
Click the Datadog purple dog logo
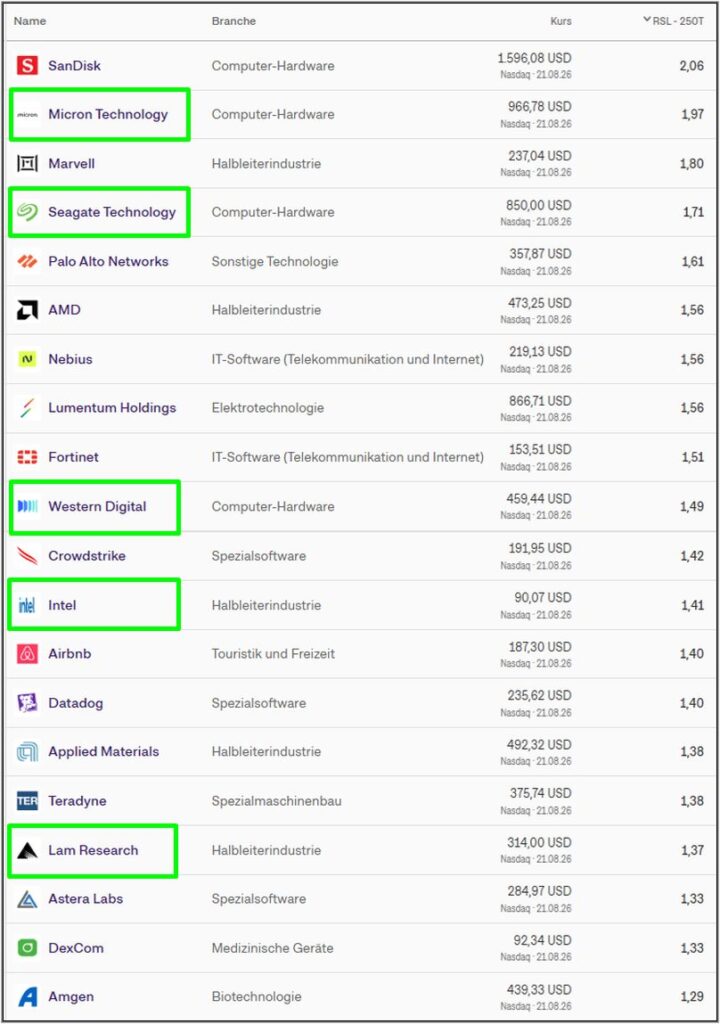coord(27,703)
